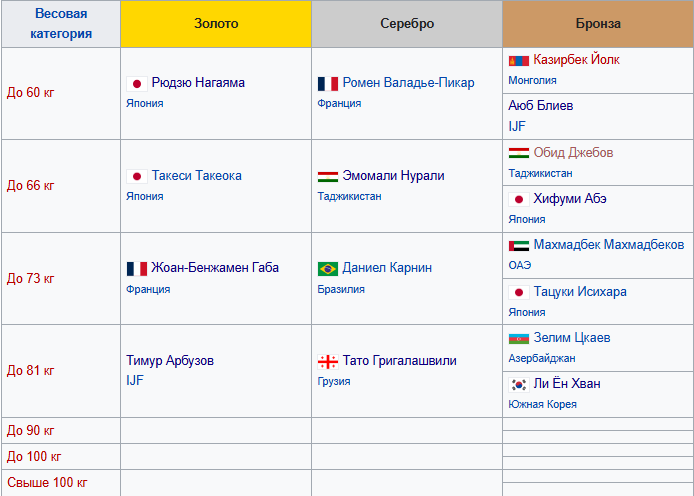Click the Южная Корея country link
Image resolution: width=694 pixels, height=496 pixels.
click(542, 404)
